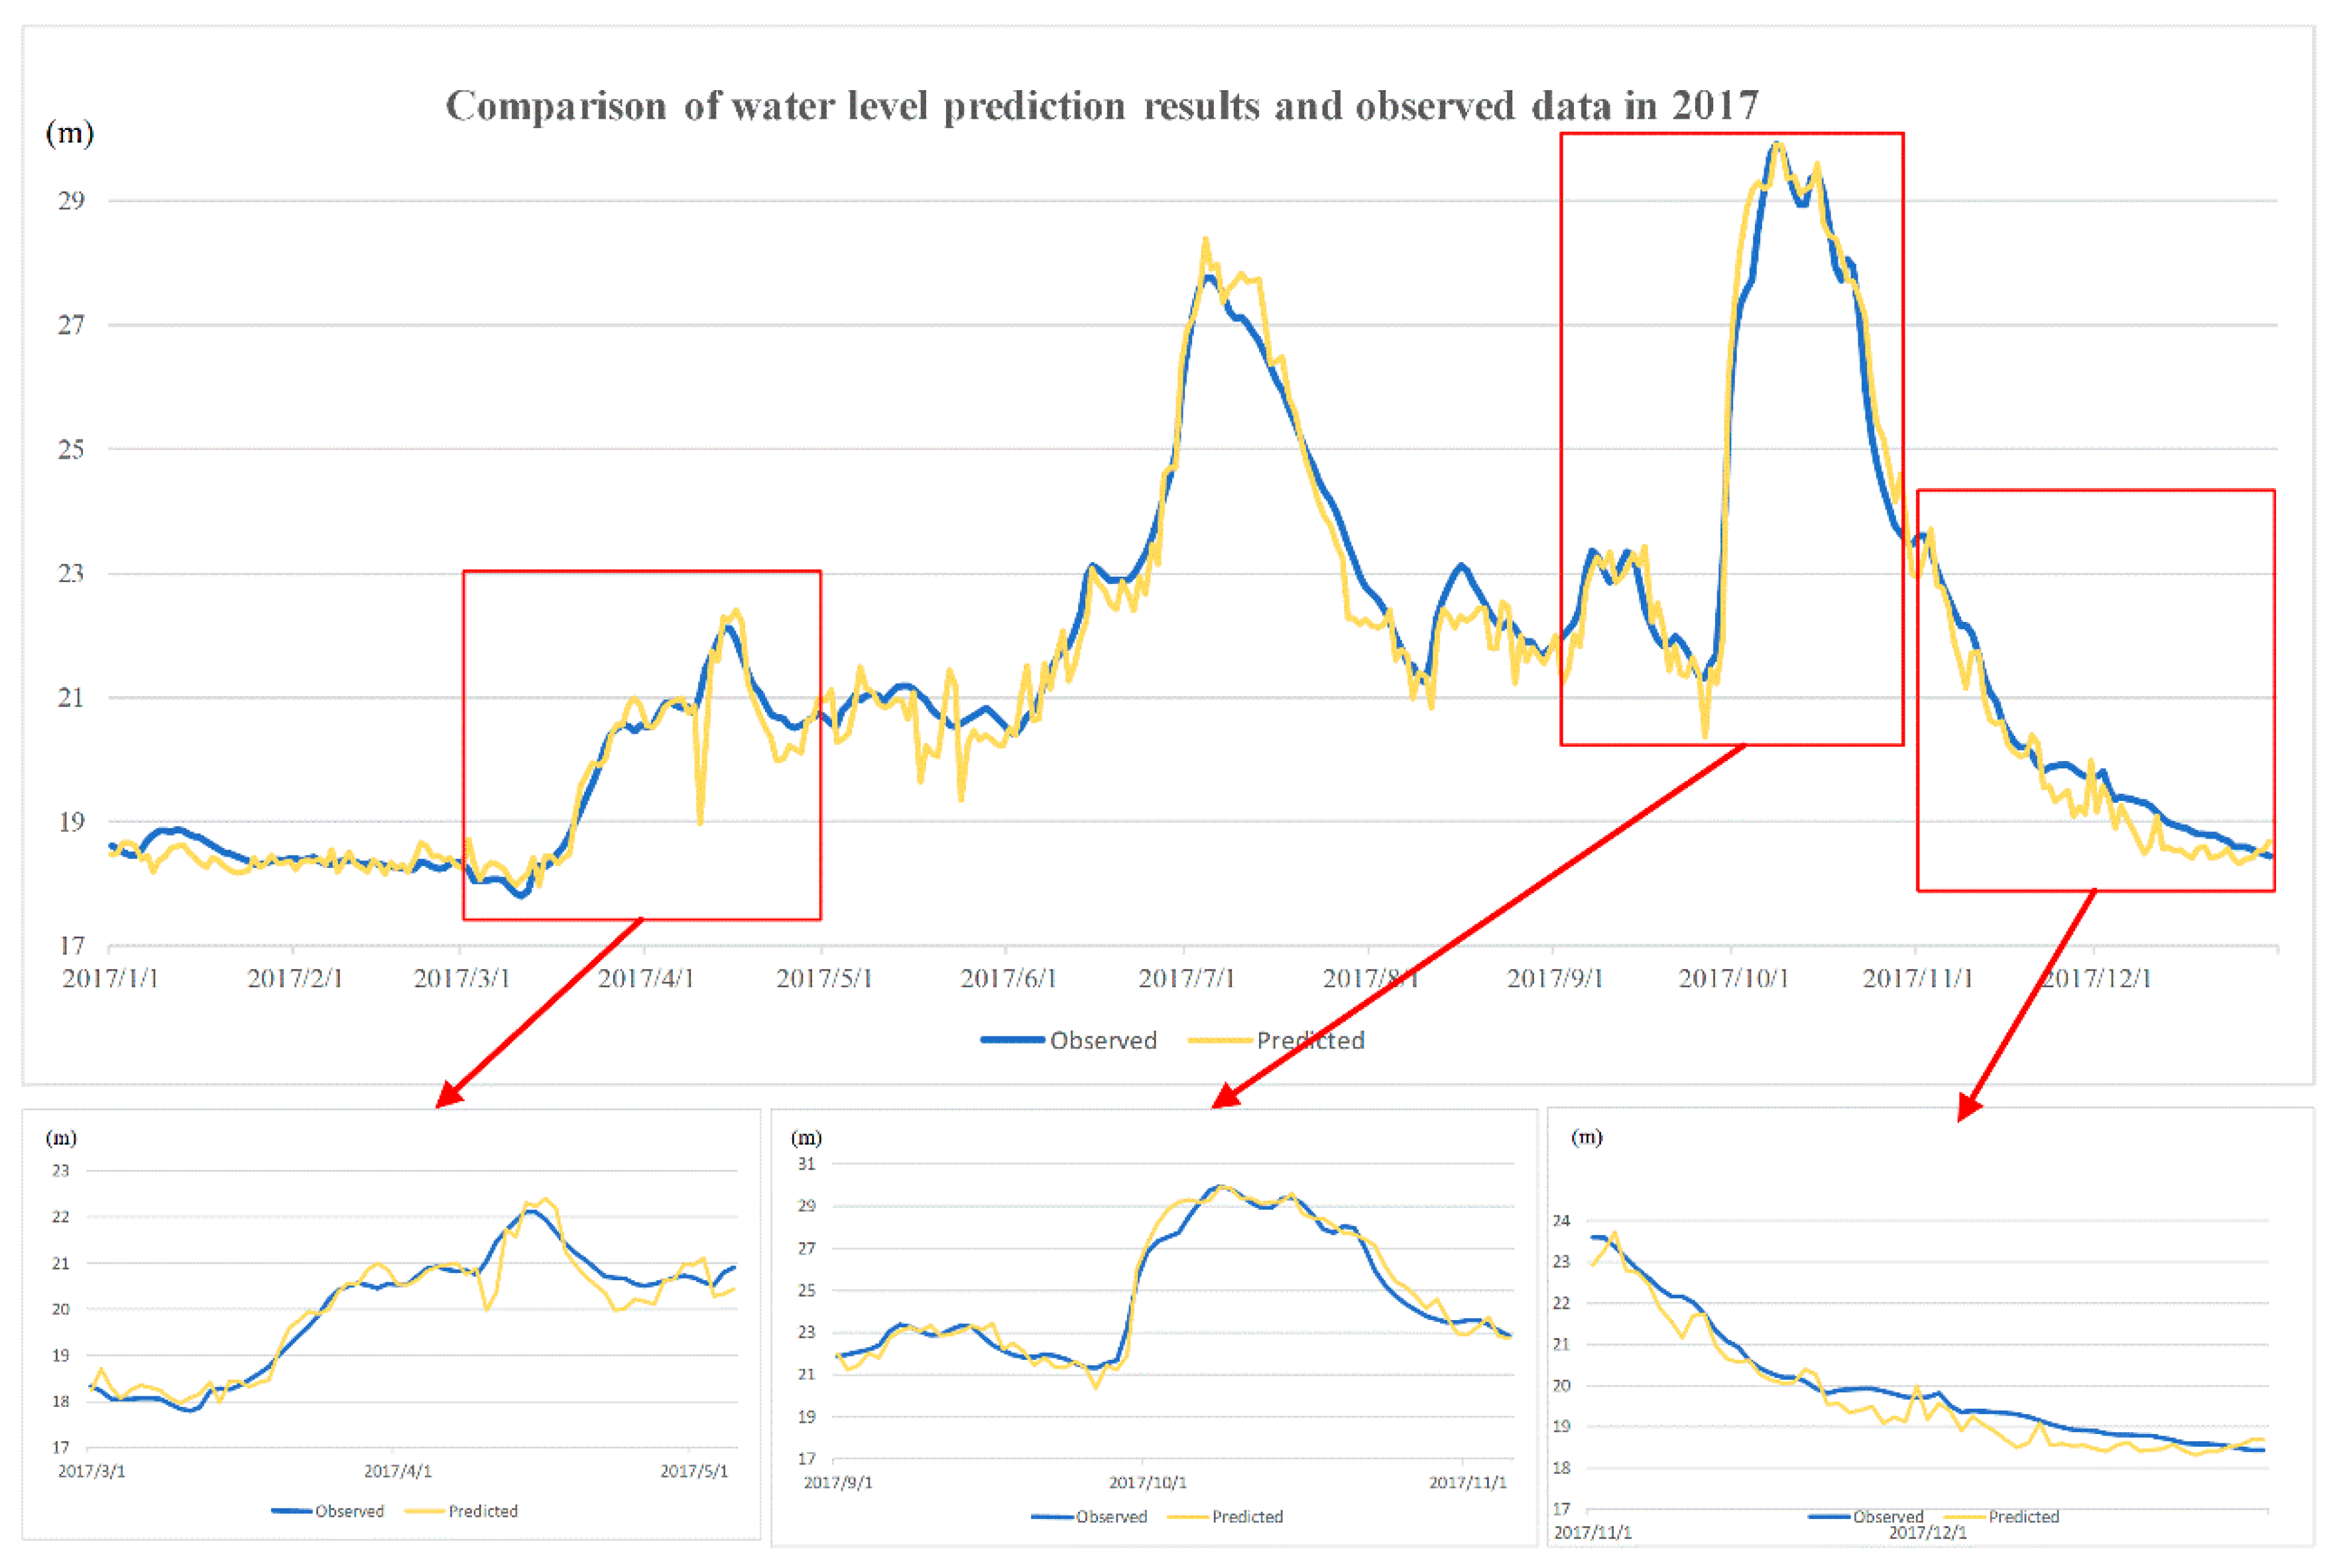Screen dimensions: 2337x1568
Task: Click the 2017/12/1 label in bottom-right chart
Action: pyautogui.click(x=1927, y=1532)
